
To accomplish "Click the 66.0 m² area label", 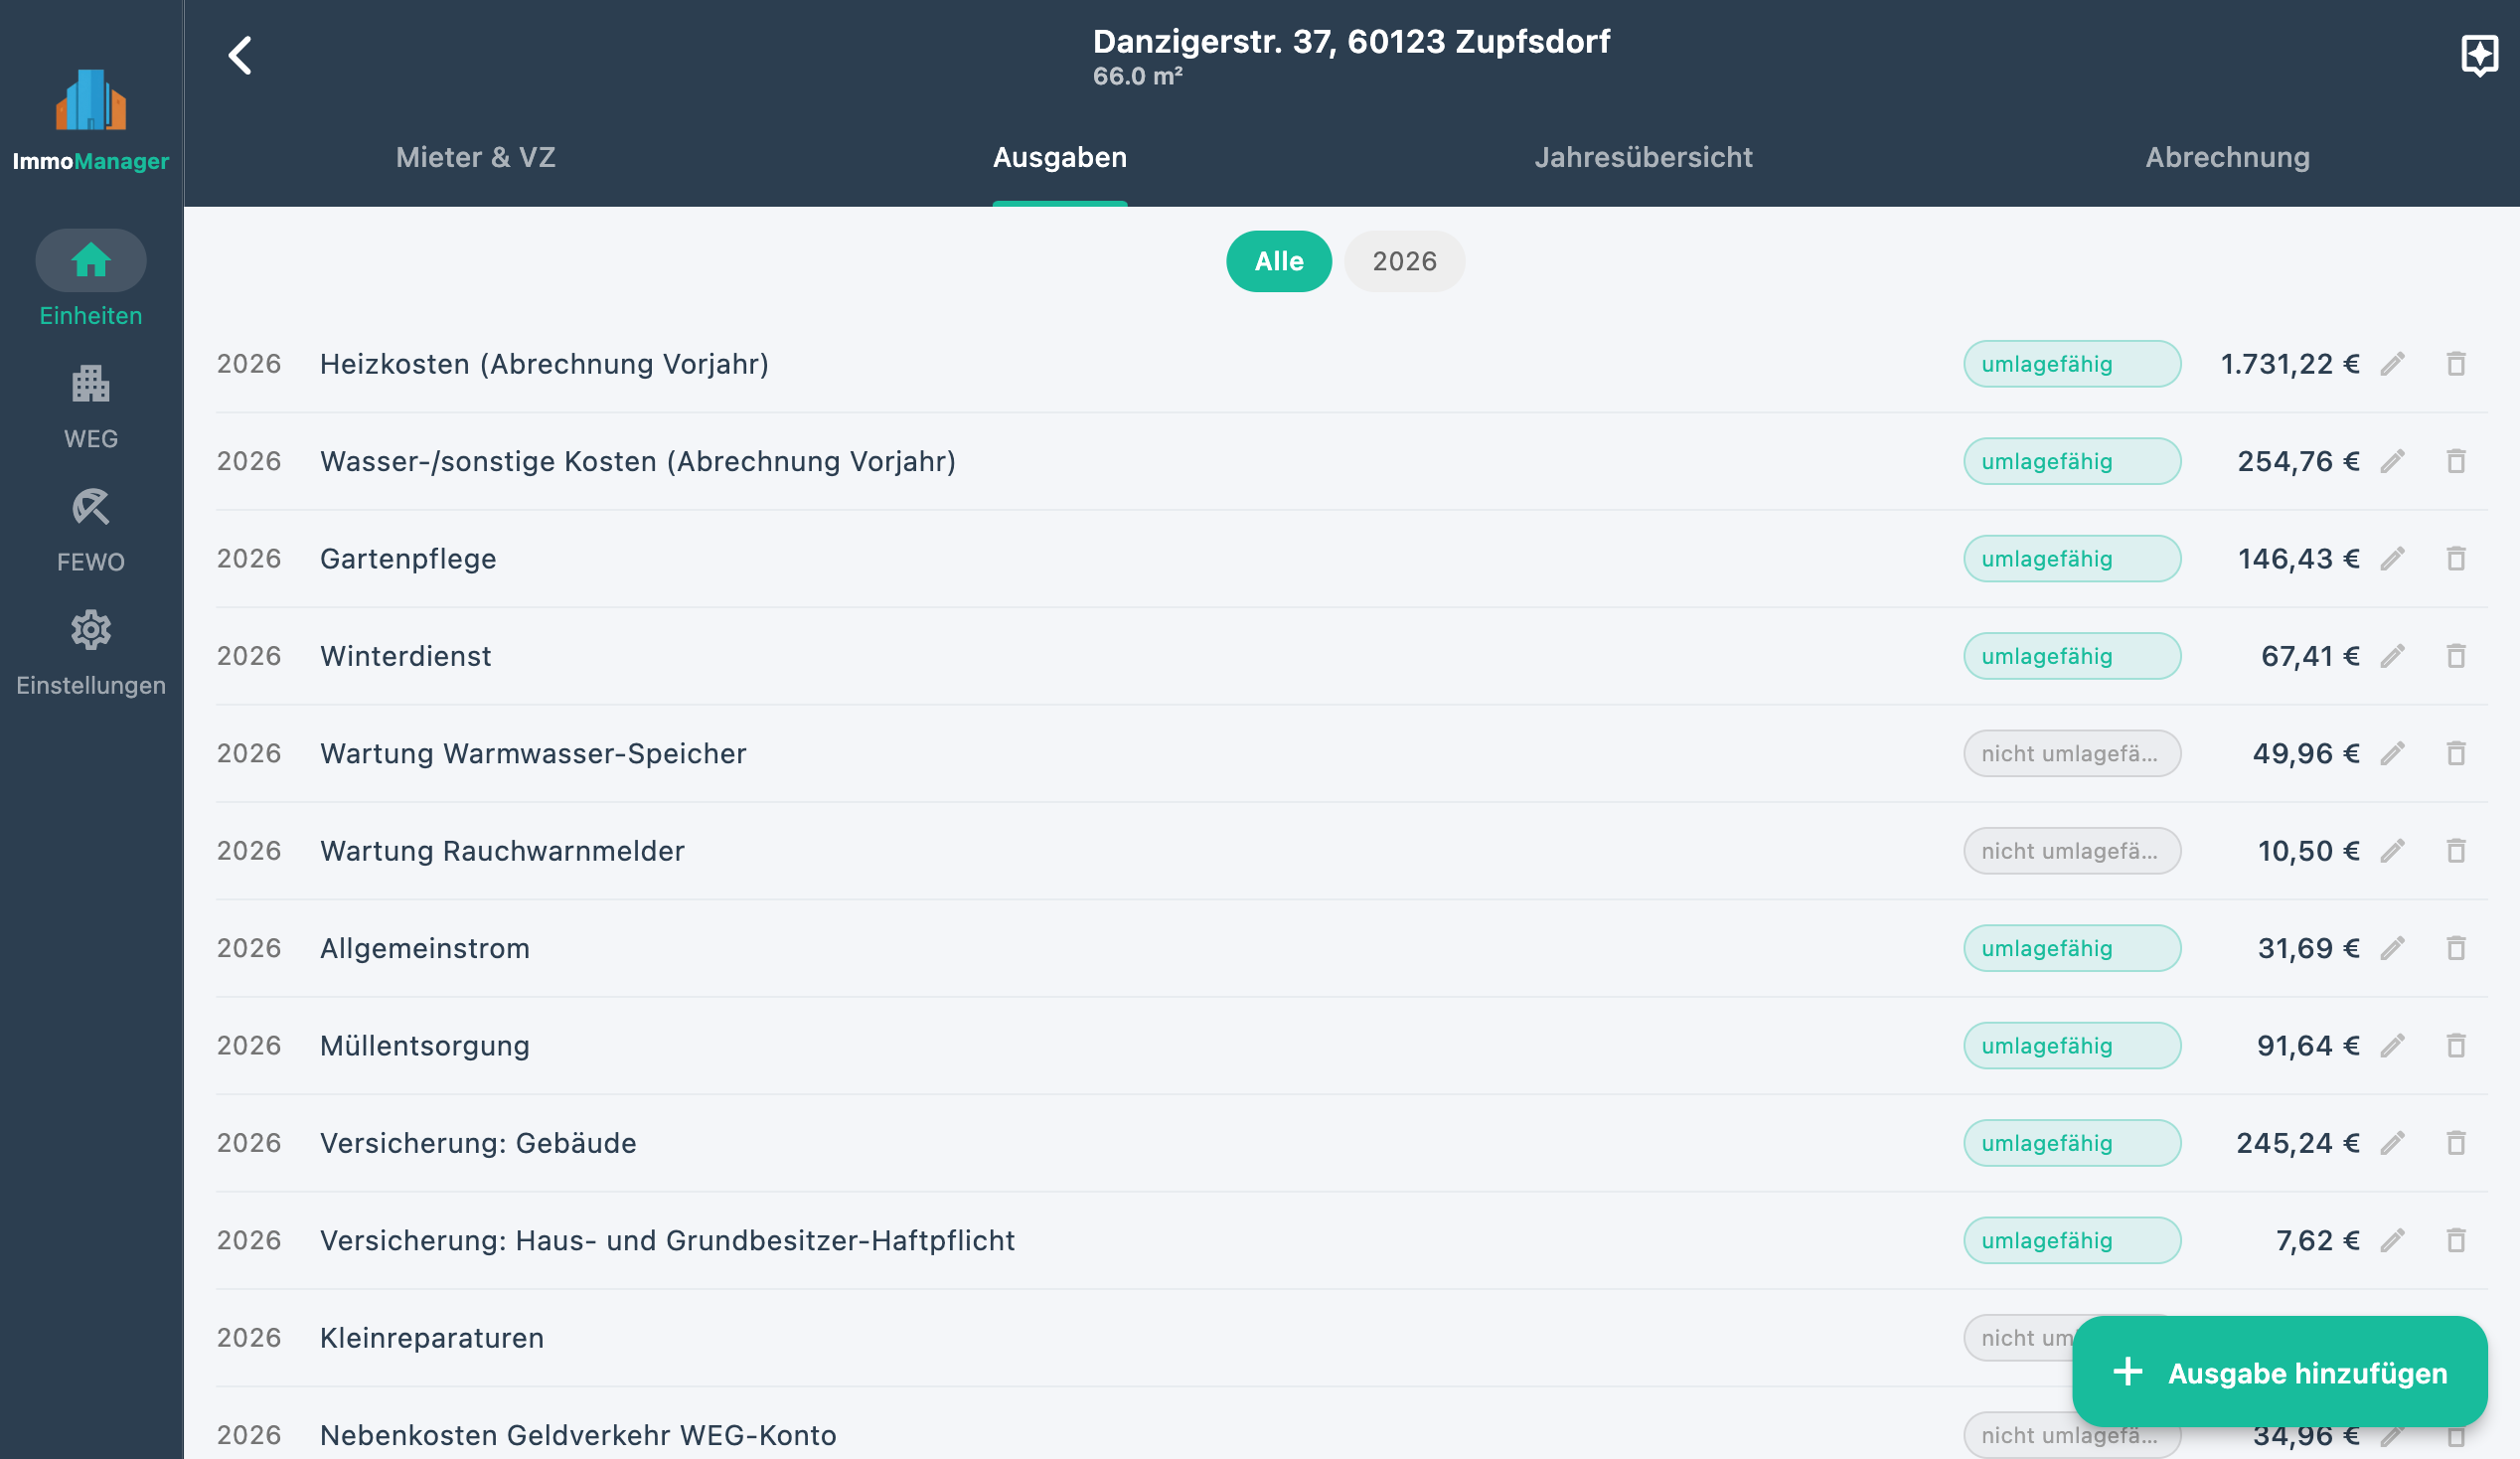I will [x=1137, y=76].
